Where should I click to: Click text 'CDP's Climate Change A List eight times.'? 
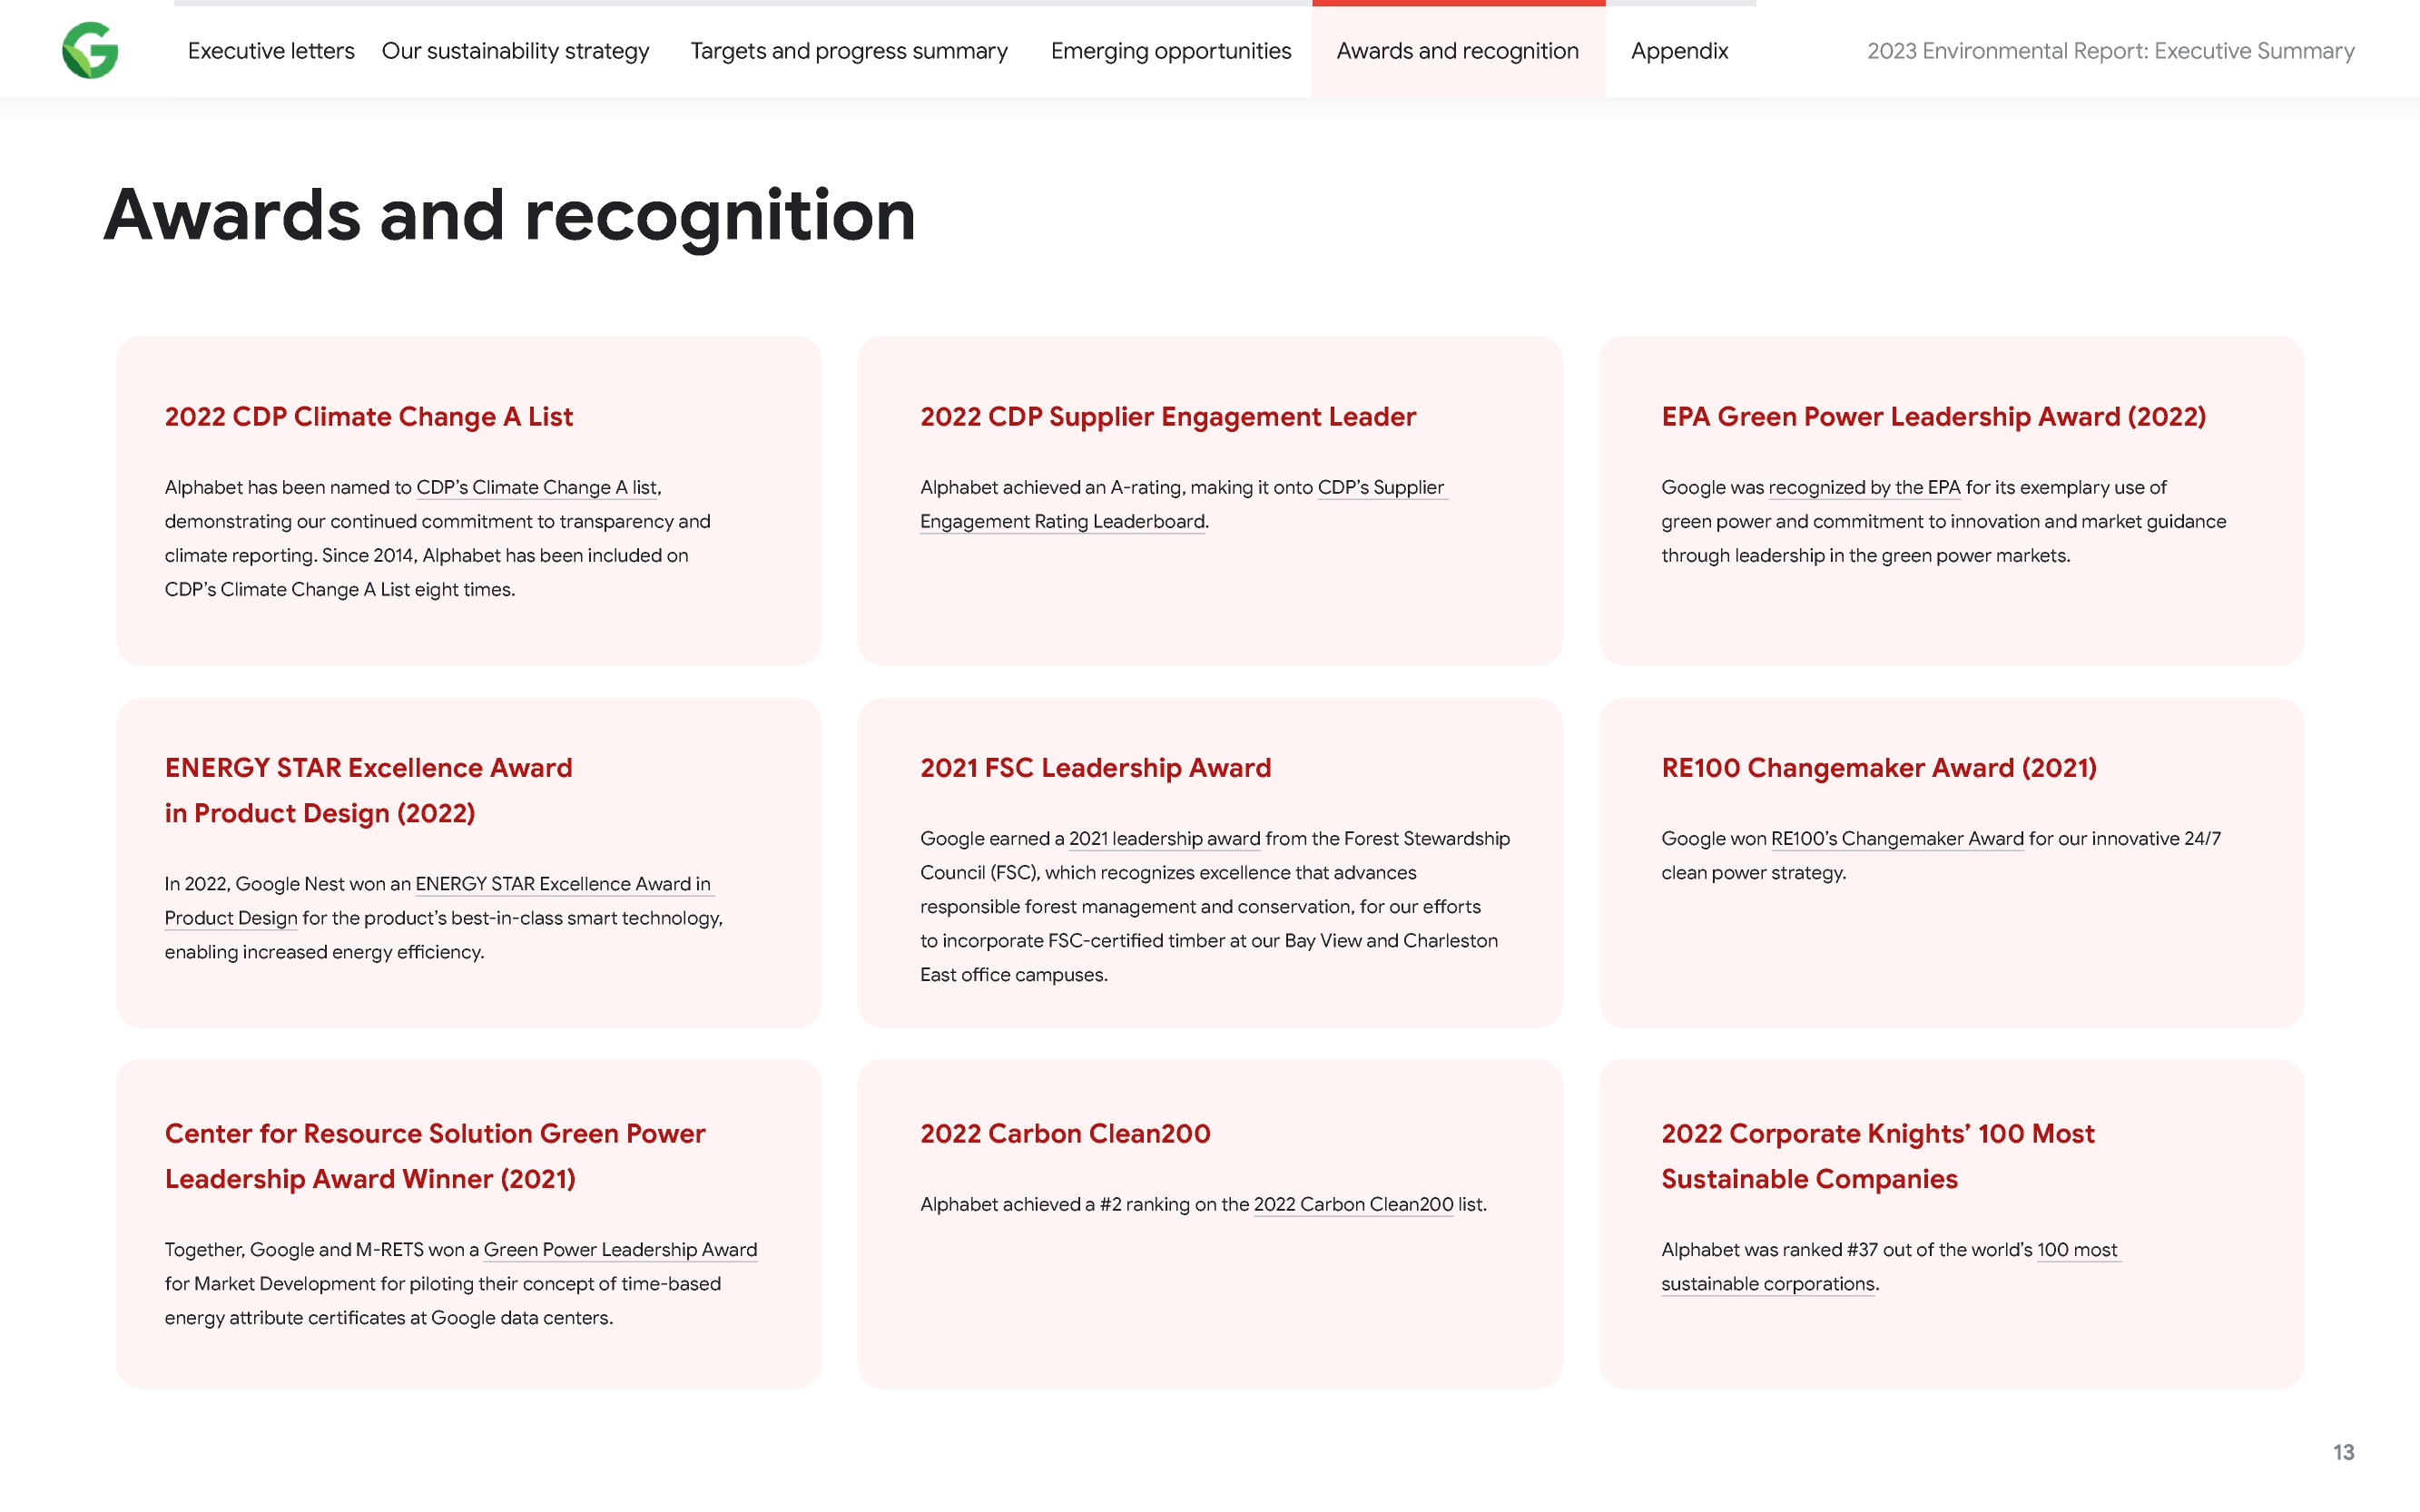tap(340, 590)
